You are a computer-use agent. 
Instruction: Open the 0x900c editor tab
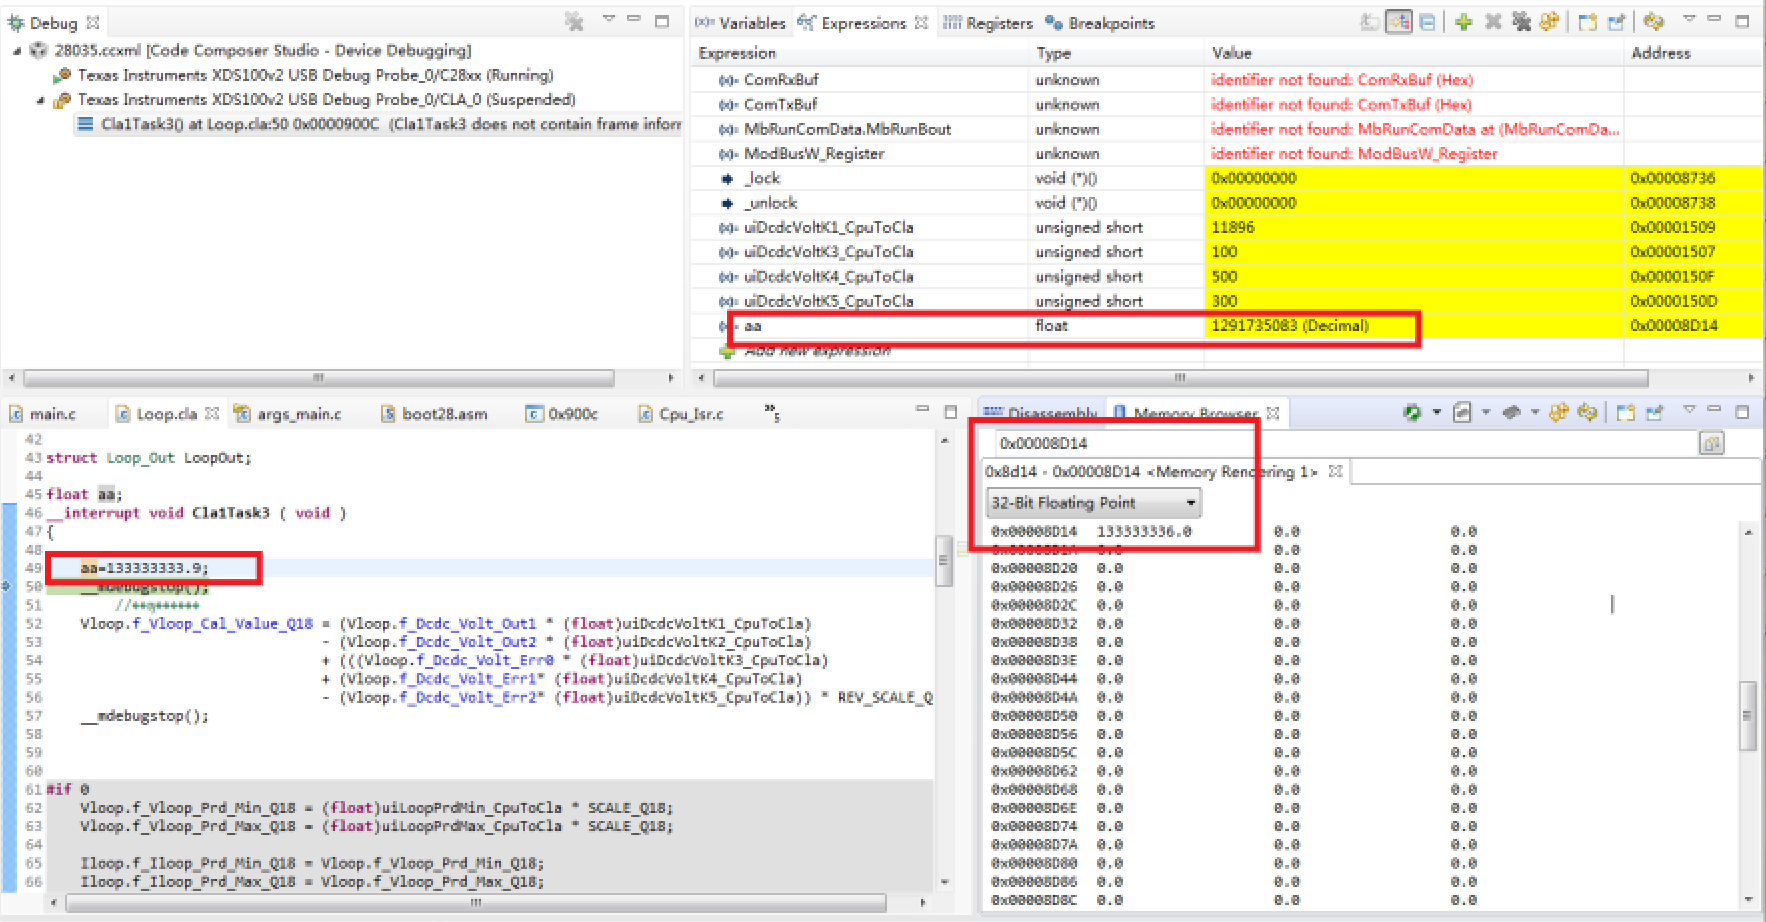pos(562,414)
